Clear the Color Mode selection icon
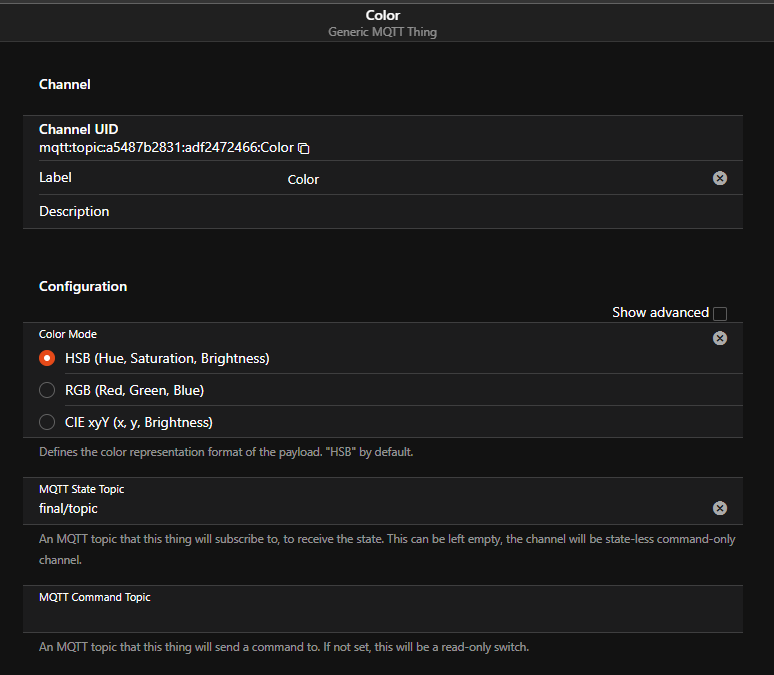Screen dimensions: 774x675 (x=720, y=338)
